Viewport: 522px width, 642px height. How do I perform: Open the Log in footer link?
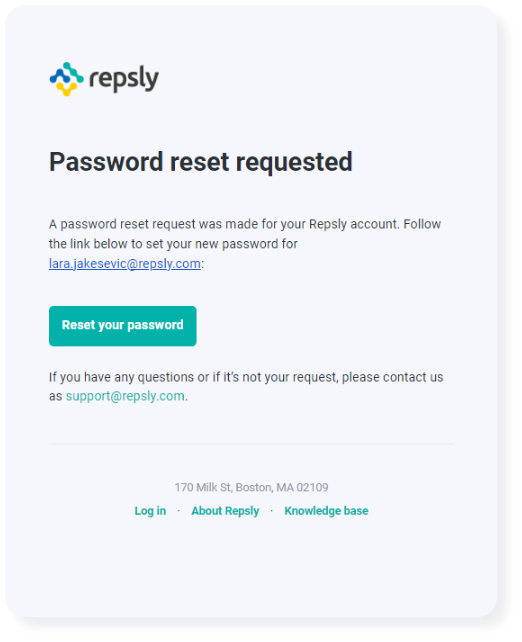150,511
